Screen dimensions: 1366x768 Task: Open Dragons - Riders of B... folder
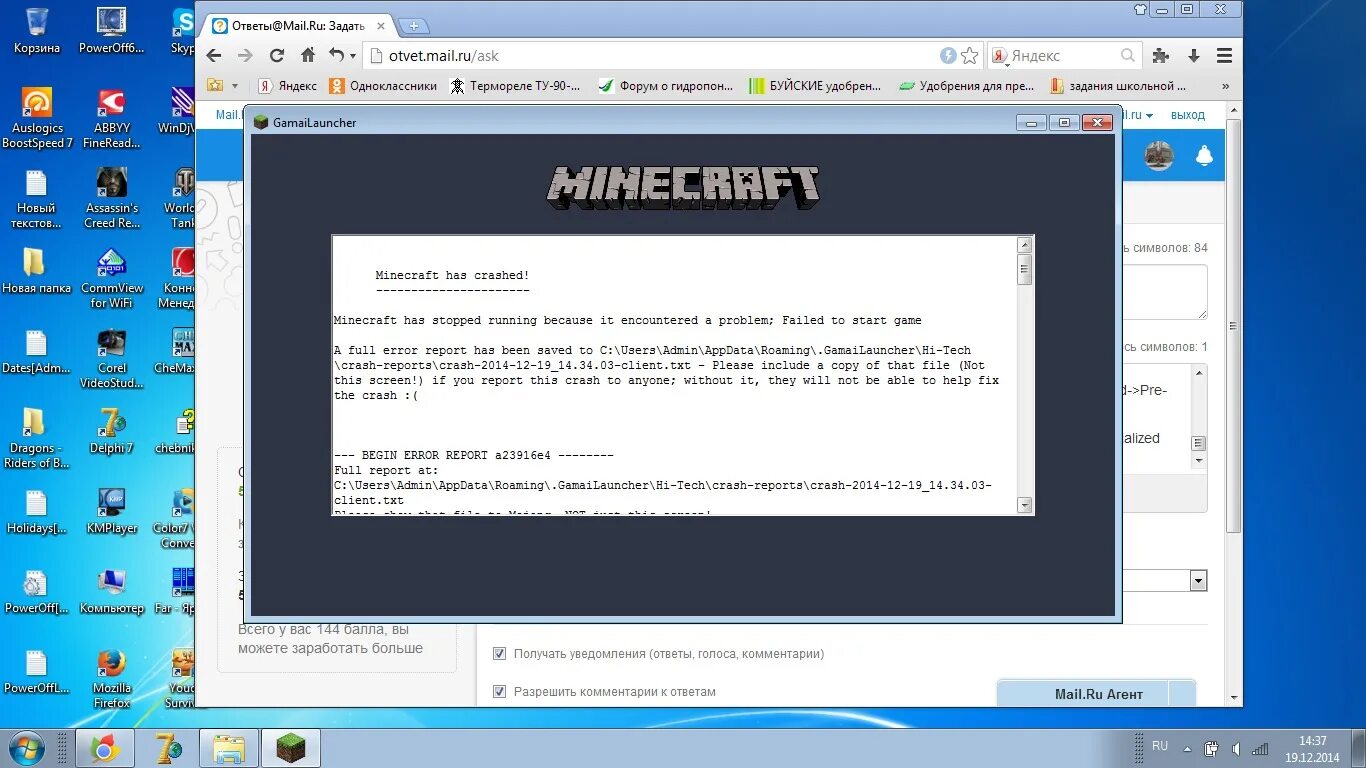(37, 438)
